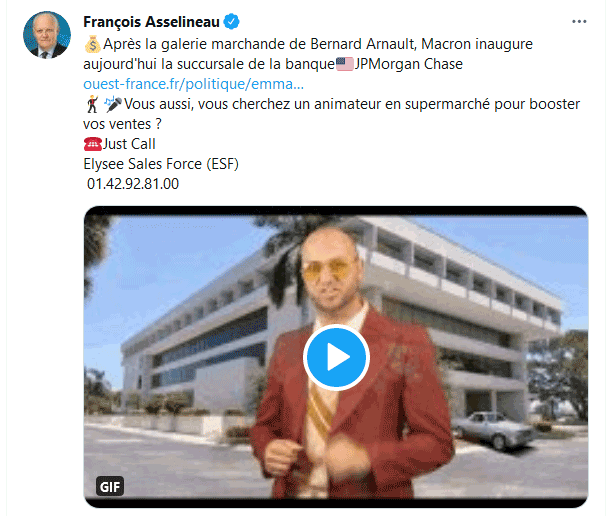This screenshot has width=615, height=516.
Task: Open the three-dot more options menu
Action: click(579, 22)
